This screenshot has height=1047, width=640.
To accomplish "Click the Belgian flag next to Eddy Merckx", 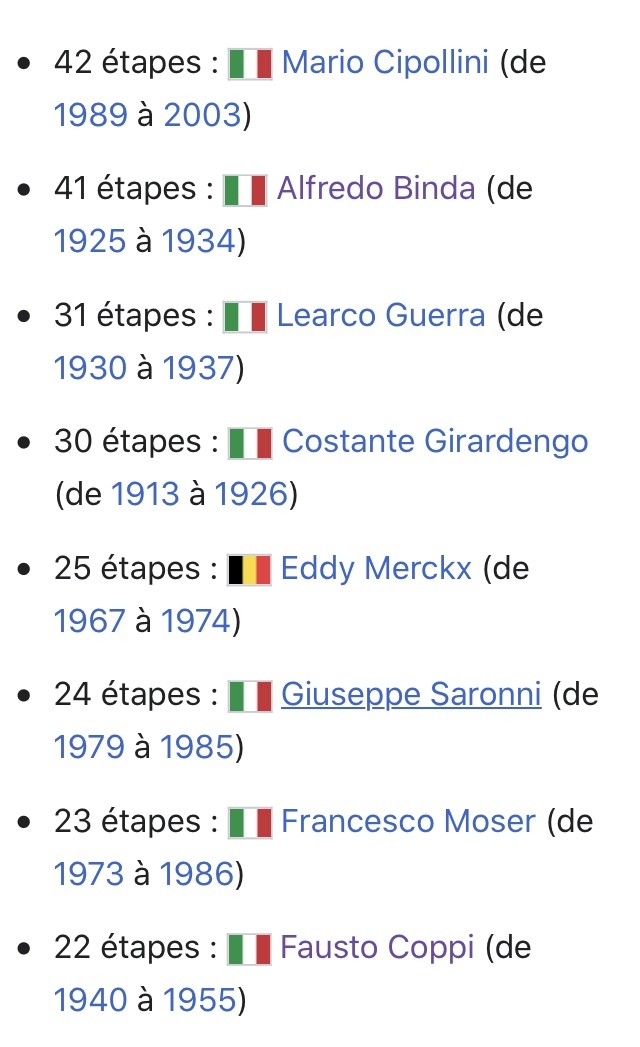I will click(x=249, y=570).
